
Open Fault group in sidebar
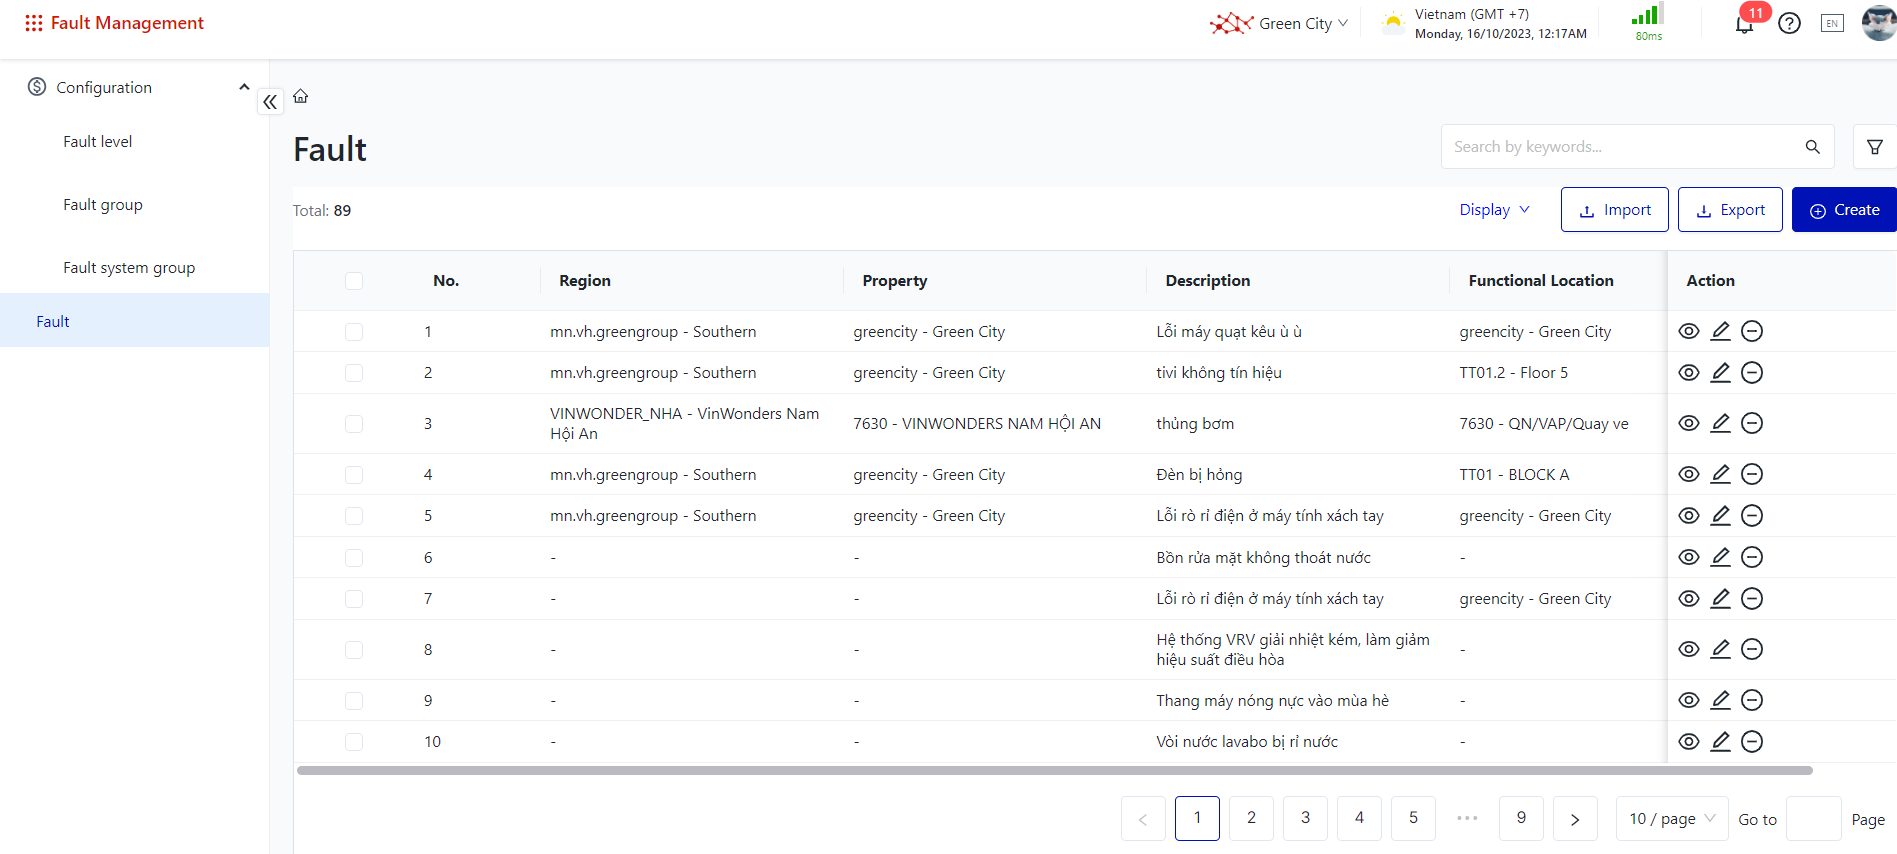[x=103, y=205]
